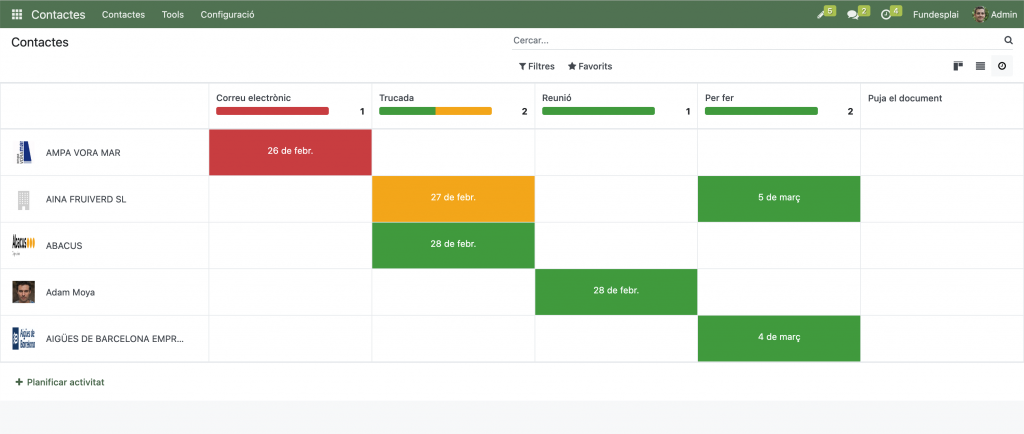
Task: Expand the Favorits dropdown
Action: [x=590, y=66]
